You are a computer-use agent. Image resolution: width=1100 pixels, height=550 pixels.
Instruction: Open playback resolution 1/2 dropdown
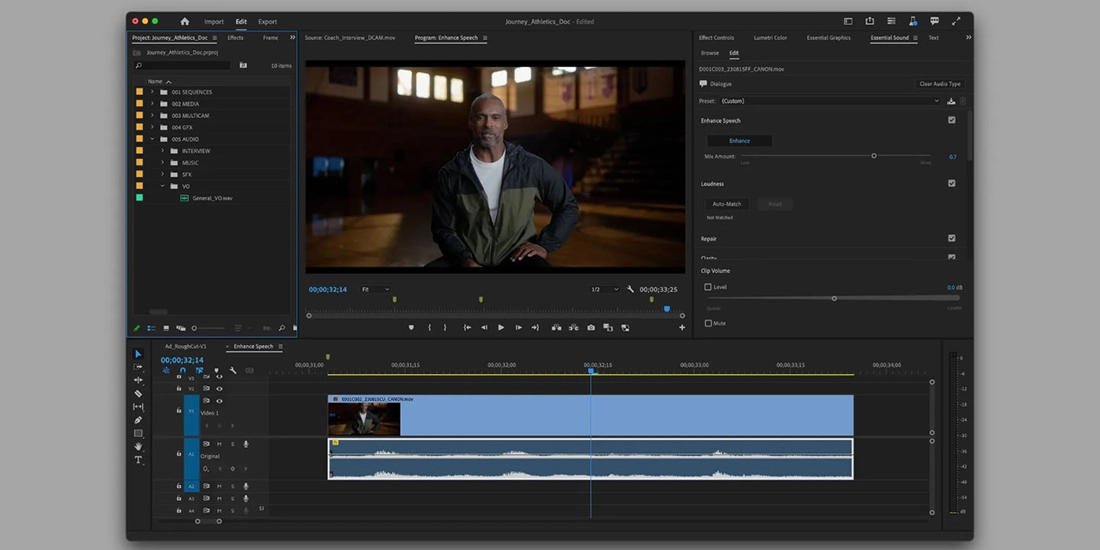[x=605, y=289]
